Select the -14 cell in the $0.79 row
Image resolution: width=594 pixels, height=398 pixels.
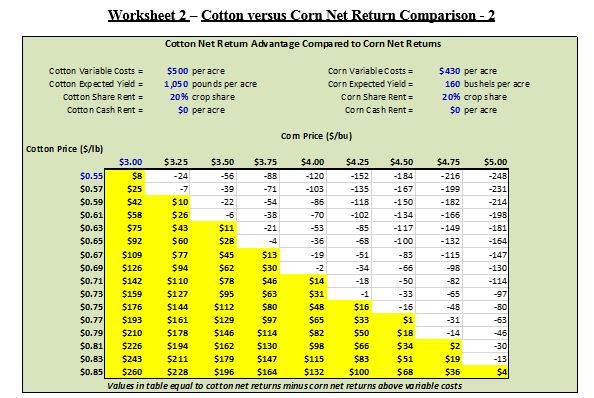pyautogui.click(x=439, y=333)
